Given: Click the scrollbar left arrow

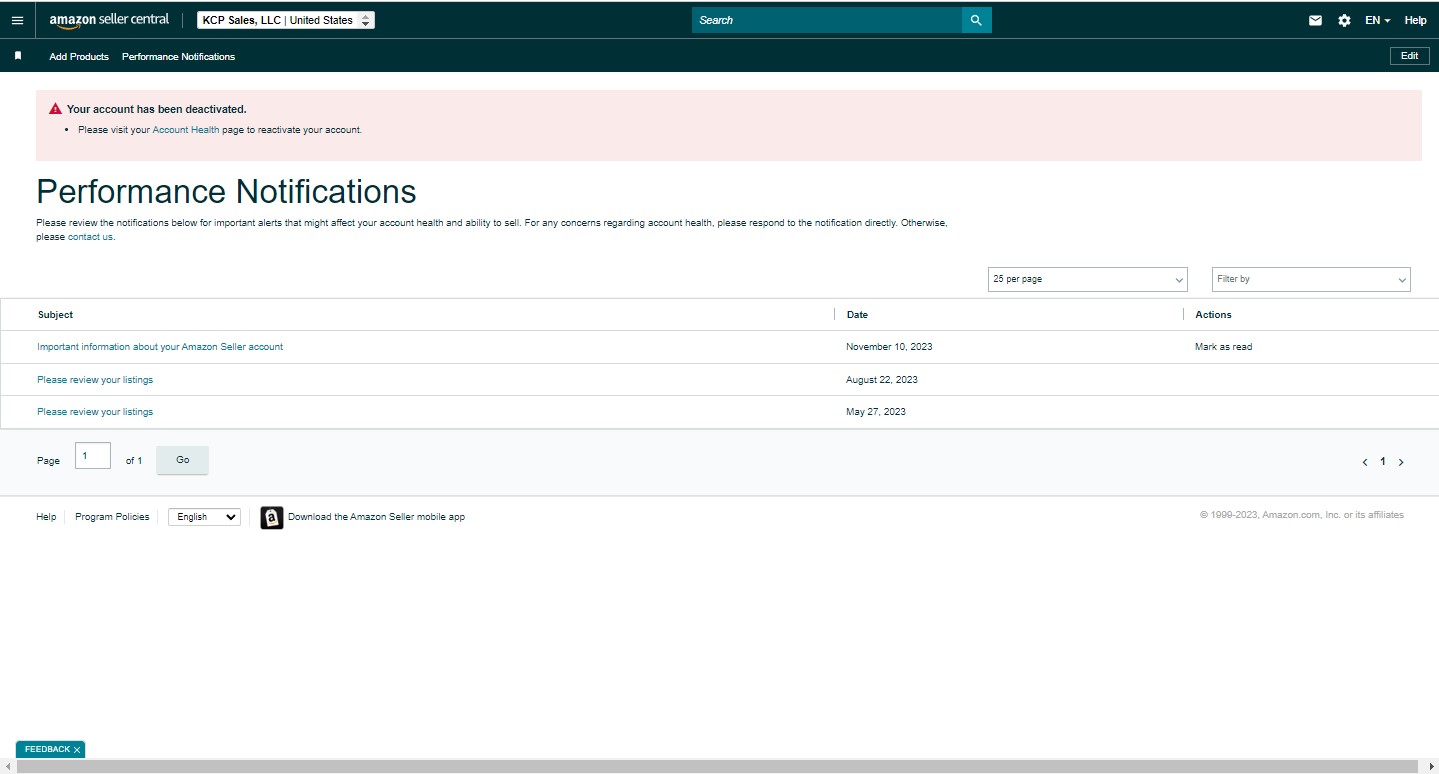Looking at the screenshot, I should coord(7,767).
